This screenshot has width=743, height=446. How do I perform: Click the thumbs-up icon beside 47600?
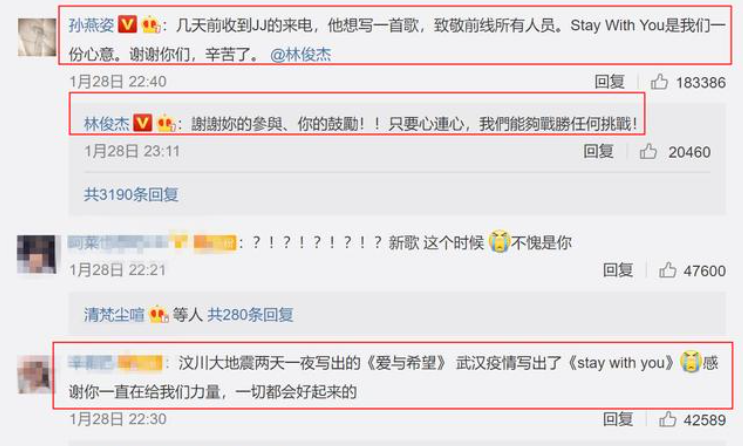(x=667, y=270)
